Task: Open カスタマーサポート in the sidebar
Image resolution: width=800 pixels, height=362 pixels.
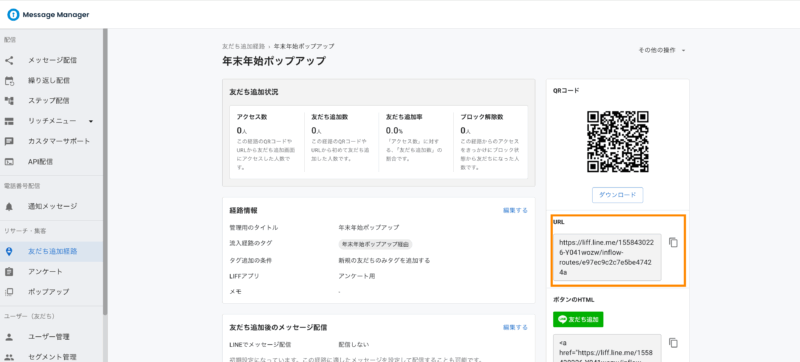Action: pyautogui.click(x=59, y=141)
